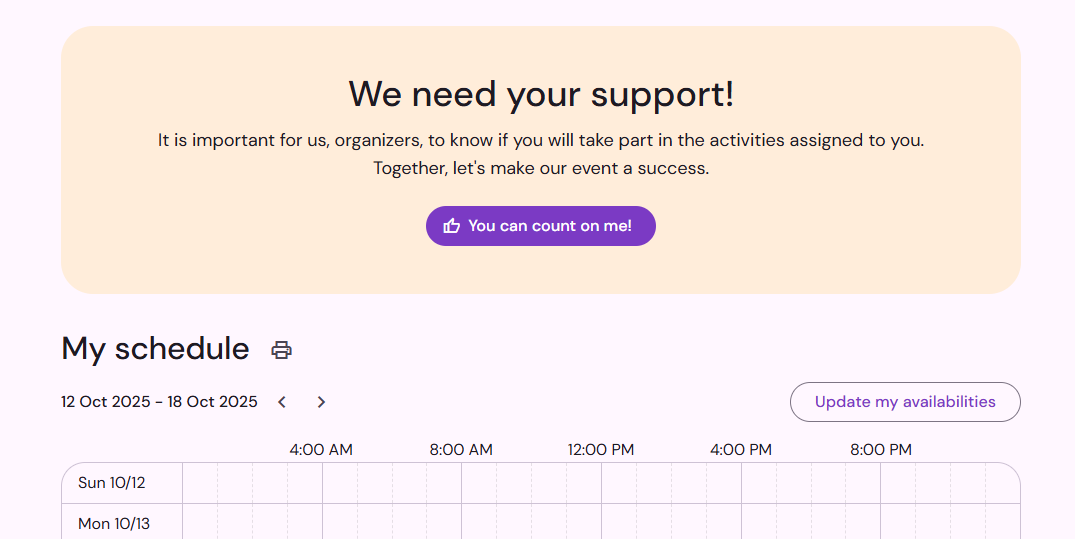The image size is (1075, 539).
Task: Open "Update my availabilities"
Action: 905,402
